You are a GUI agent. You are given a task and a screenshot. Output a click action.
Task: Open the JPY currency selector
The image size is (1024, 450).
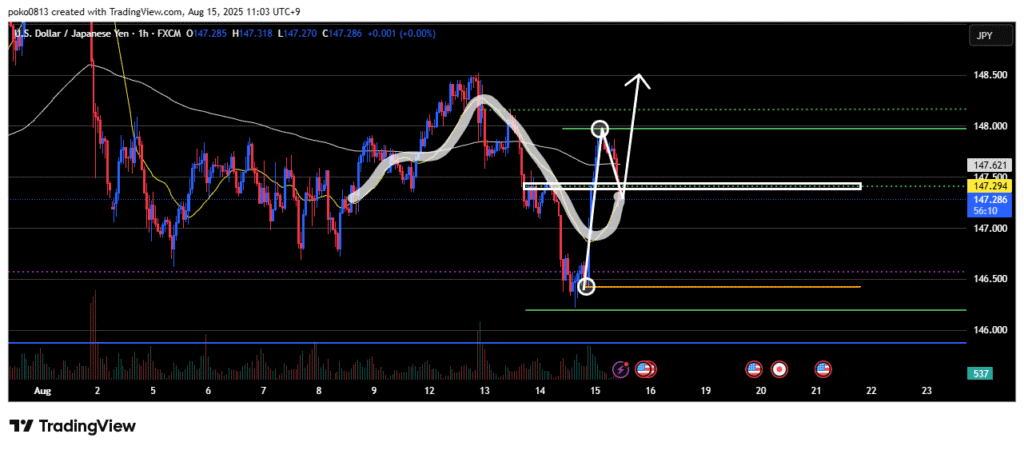[984, 36]
